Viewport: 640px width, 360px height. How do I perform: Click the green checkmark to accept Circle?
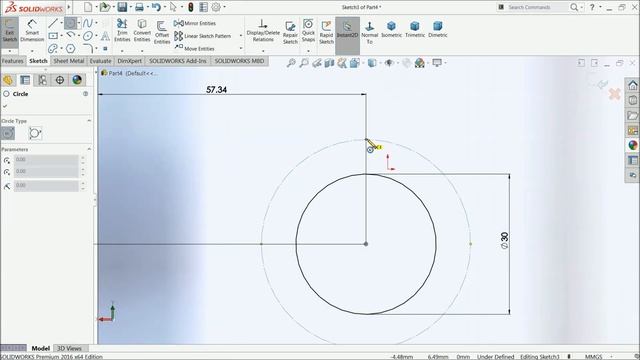5,106
